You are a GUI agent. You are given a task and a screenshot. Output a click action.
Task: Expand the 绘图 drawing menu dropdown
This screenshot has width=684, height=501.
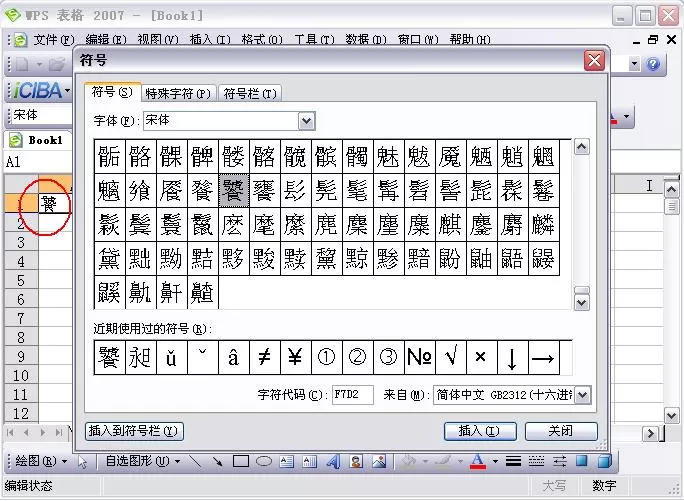click(x=65, y=461)
